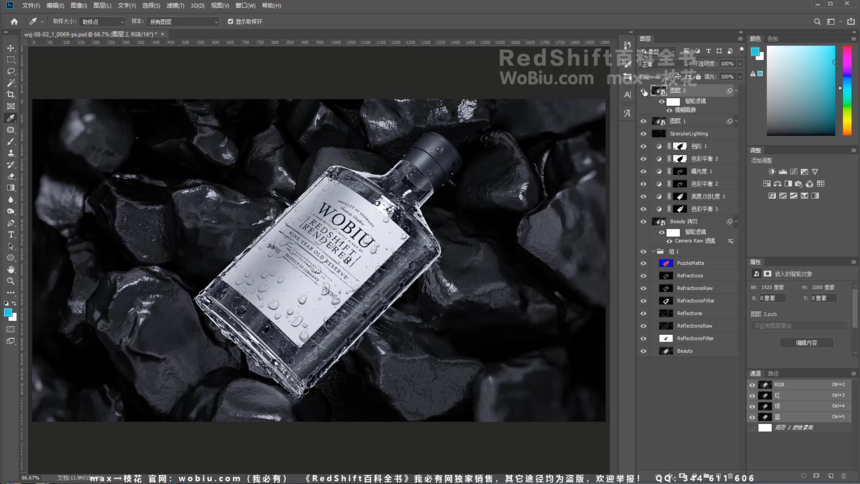Image resolution: width=860 pixels, height=484 pixels.
Task: Toggle visibility of Refractions layer
Action: 643,275
